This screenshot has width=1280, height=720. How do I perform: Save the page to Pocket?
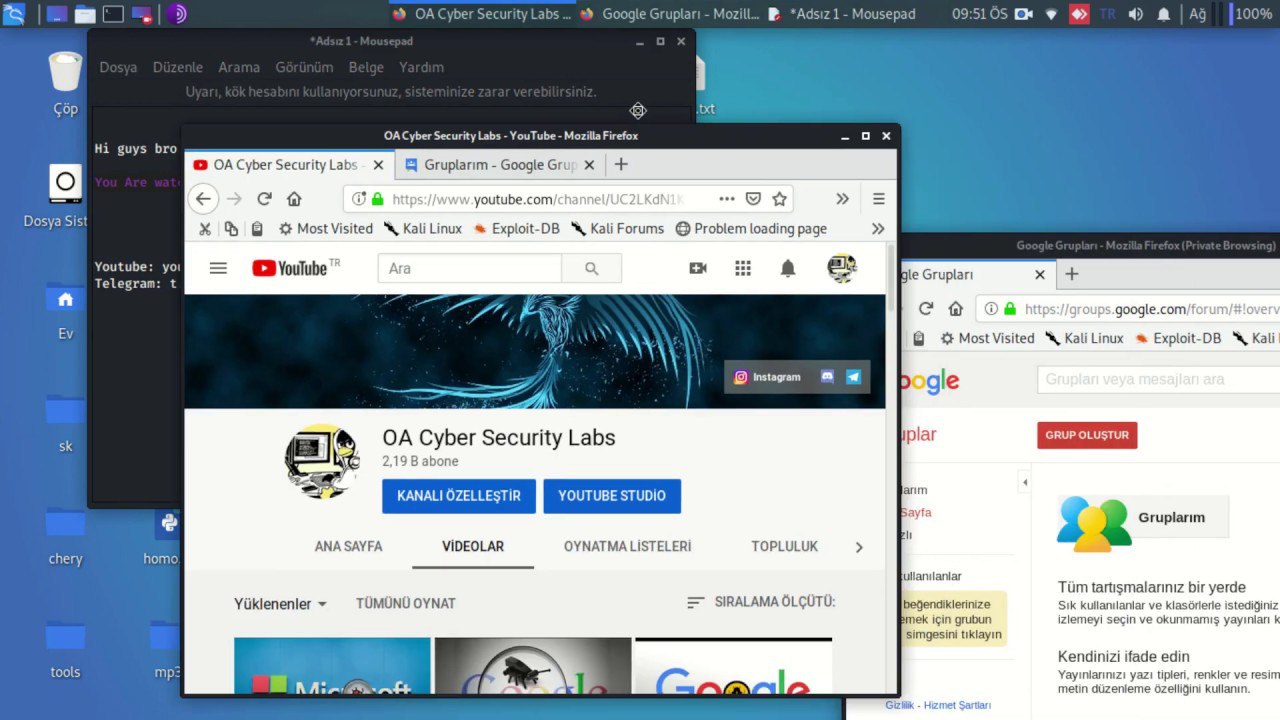click(754, 199)
